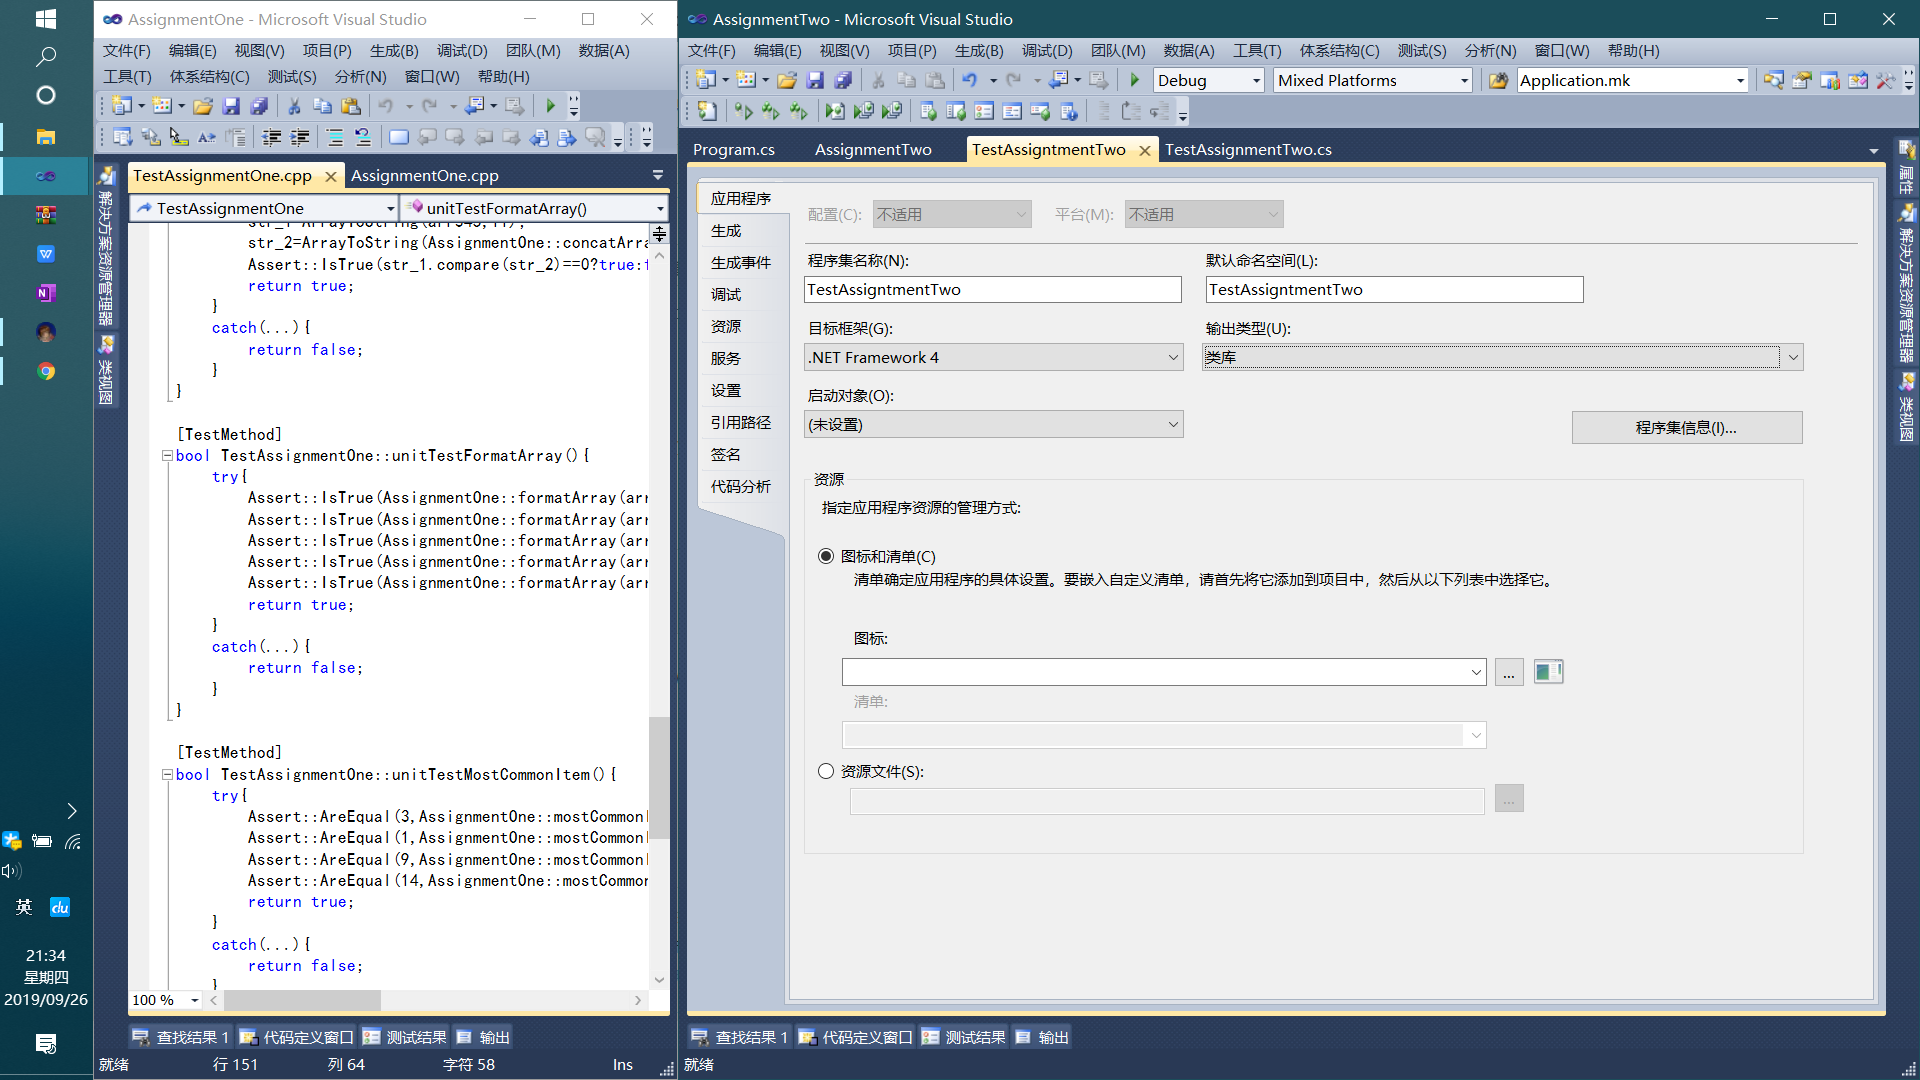Toggle bookmark icon in AssignmentOne toolbar
1920x1080 pixels.
pyautogui.click(x=399, y=137)
